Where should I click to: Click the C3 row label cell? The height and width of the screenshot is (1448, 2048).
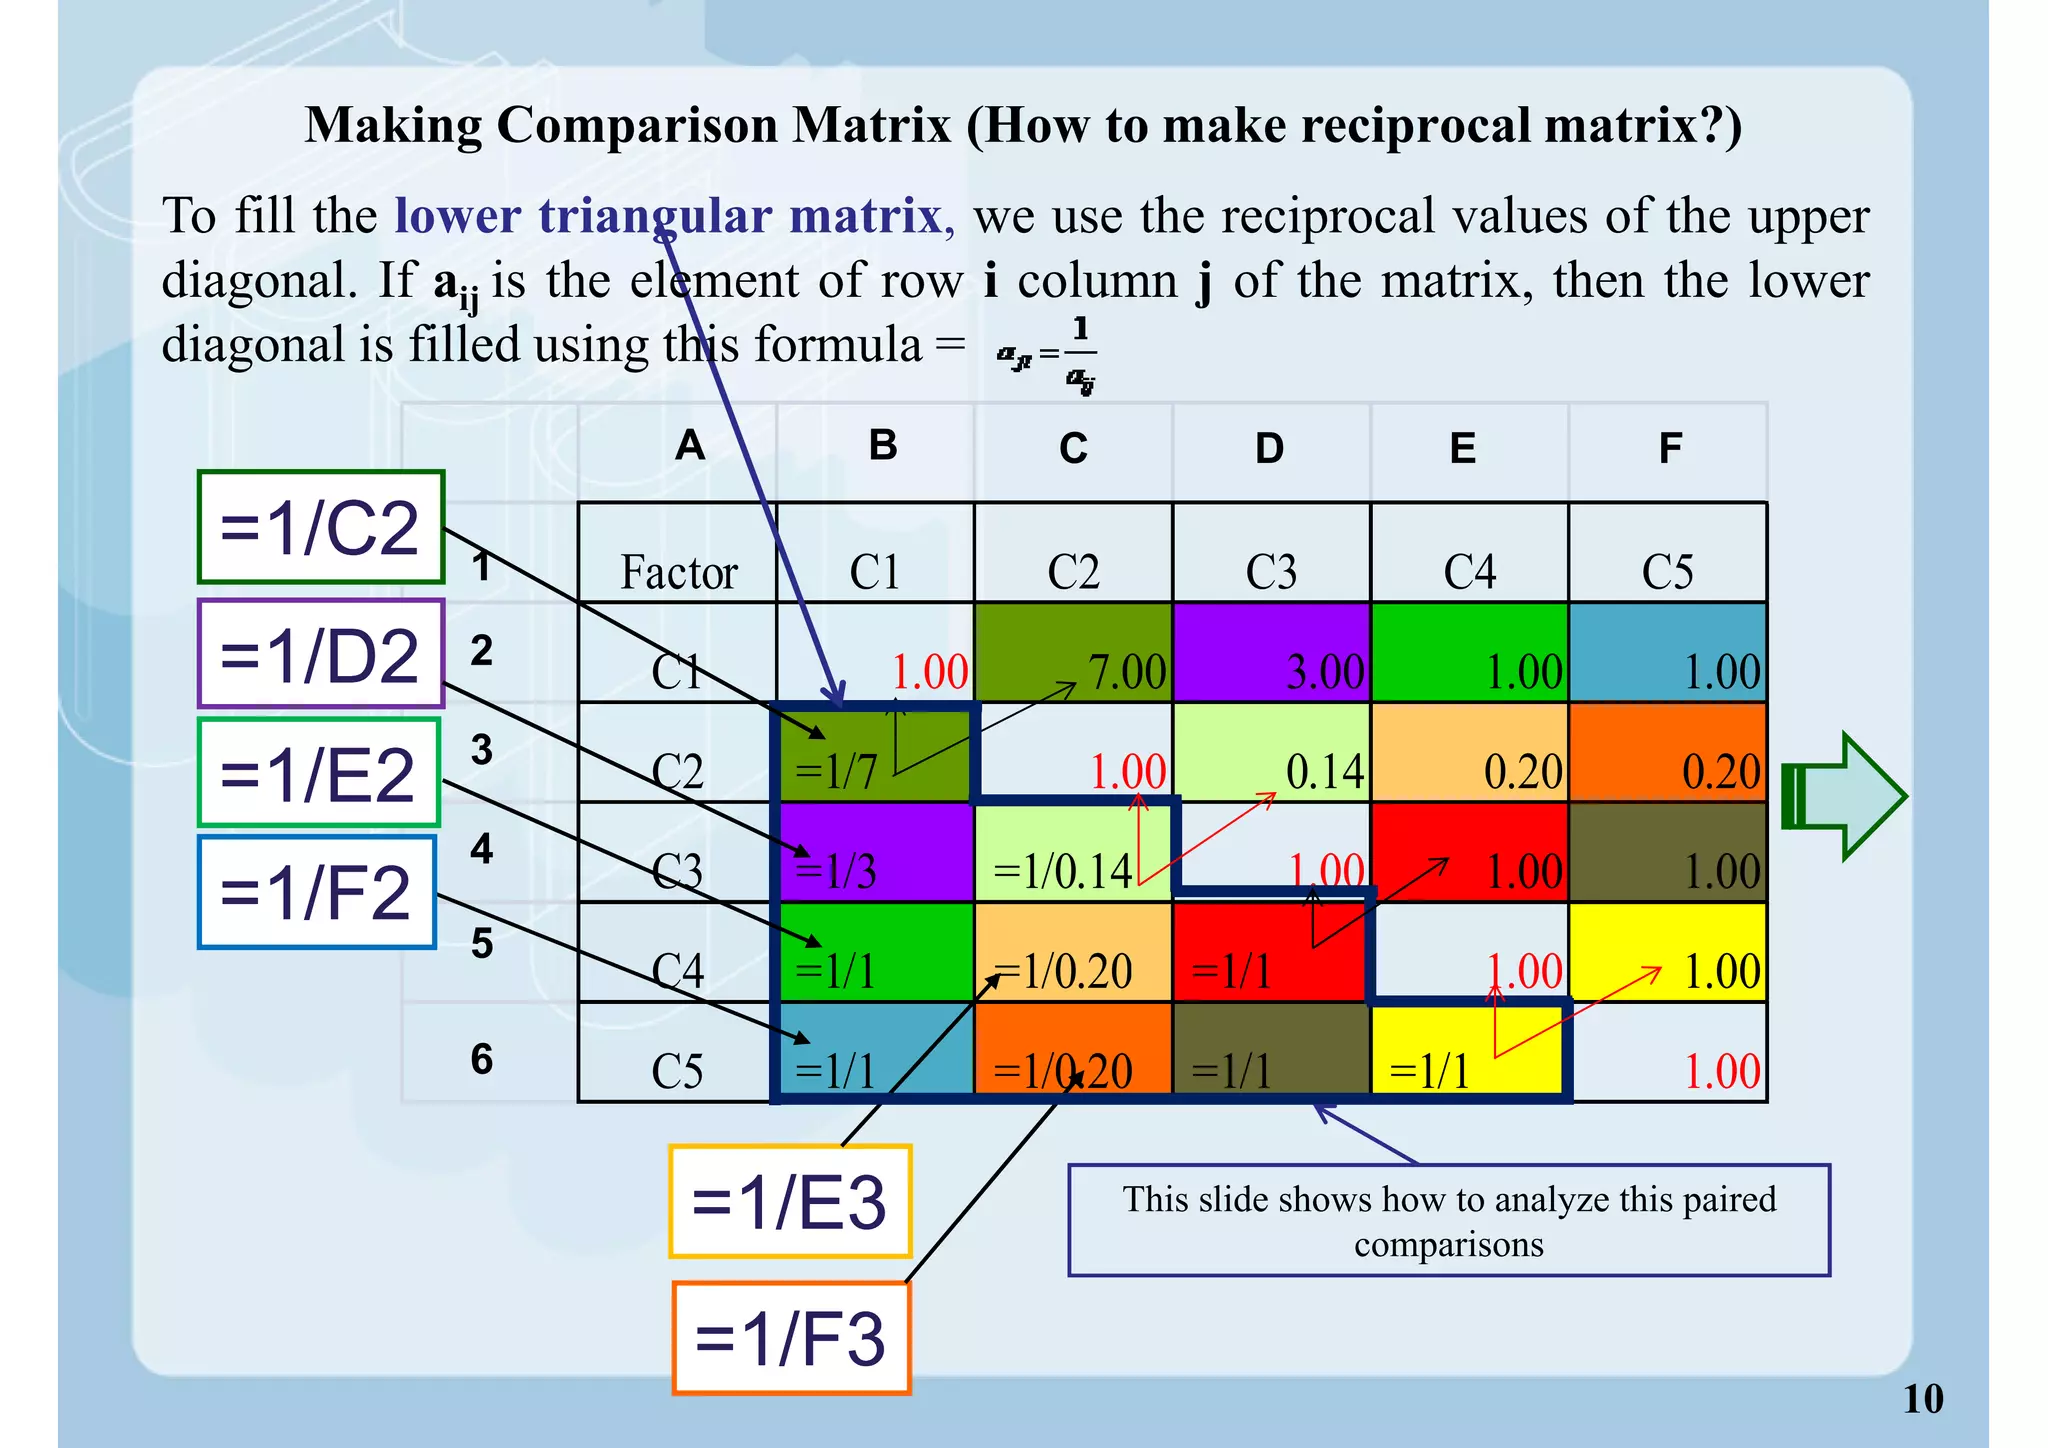coord(678,852)
